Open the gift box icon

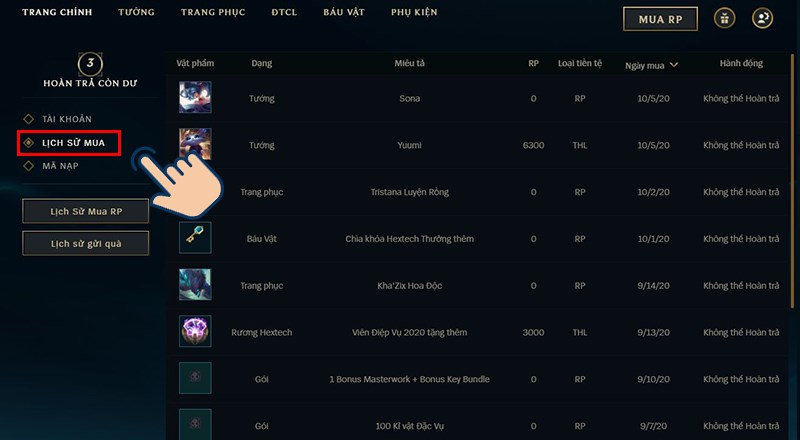724,18
